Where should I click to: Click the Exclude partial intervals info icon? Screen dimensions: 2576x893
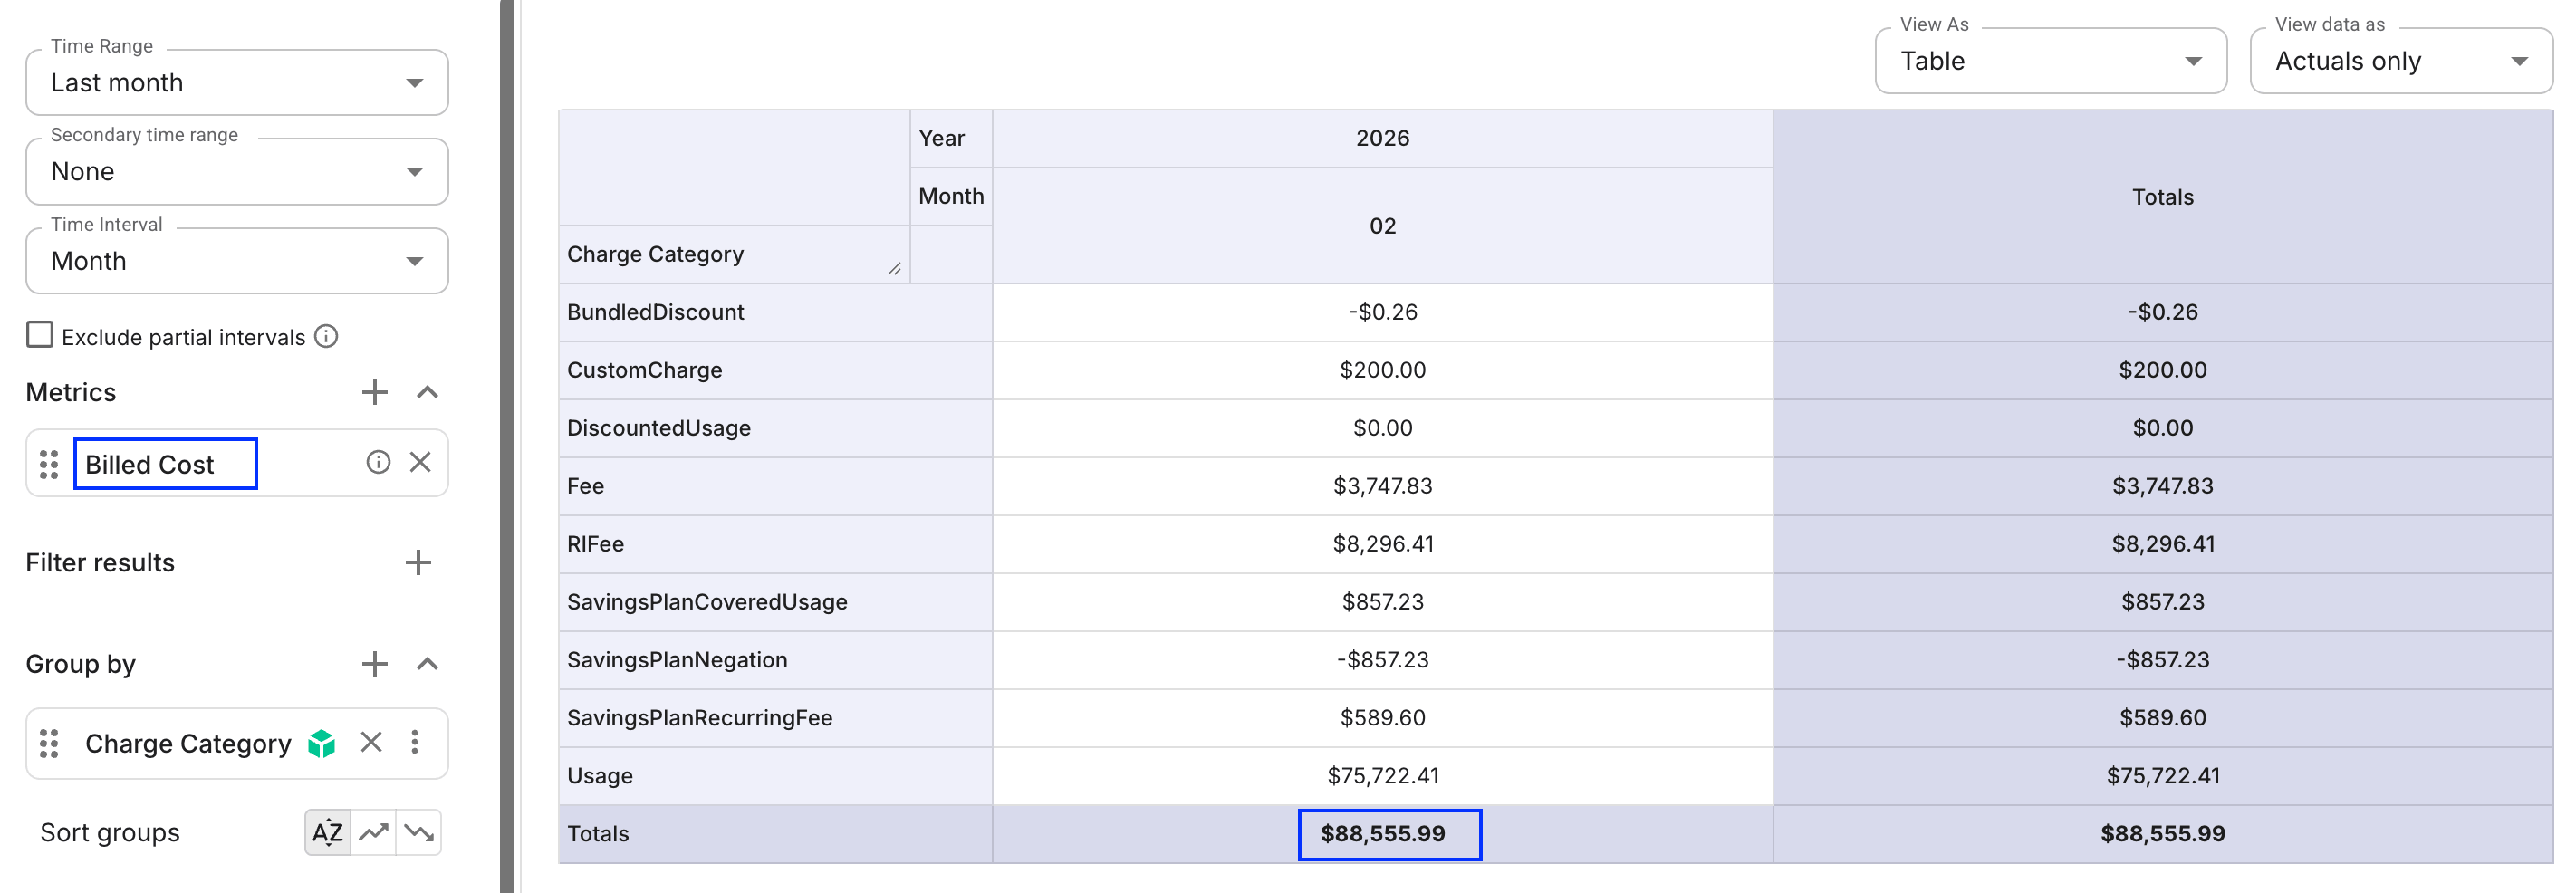click(327, 337)
